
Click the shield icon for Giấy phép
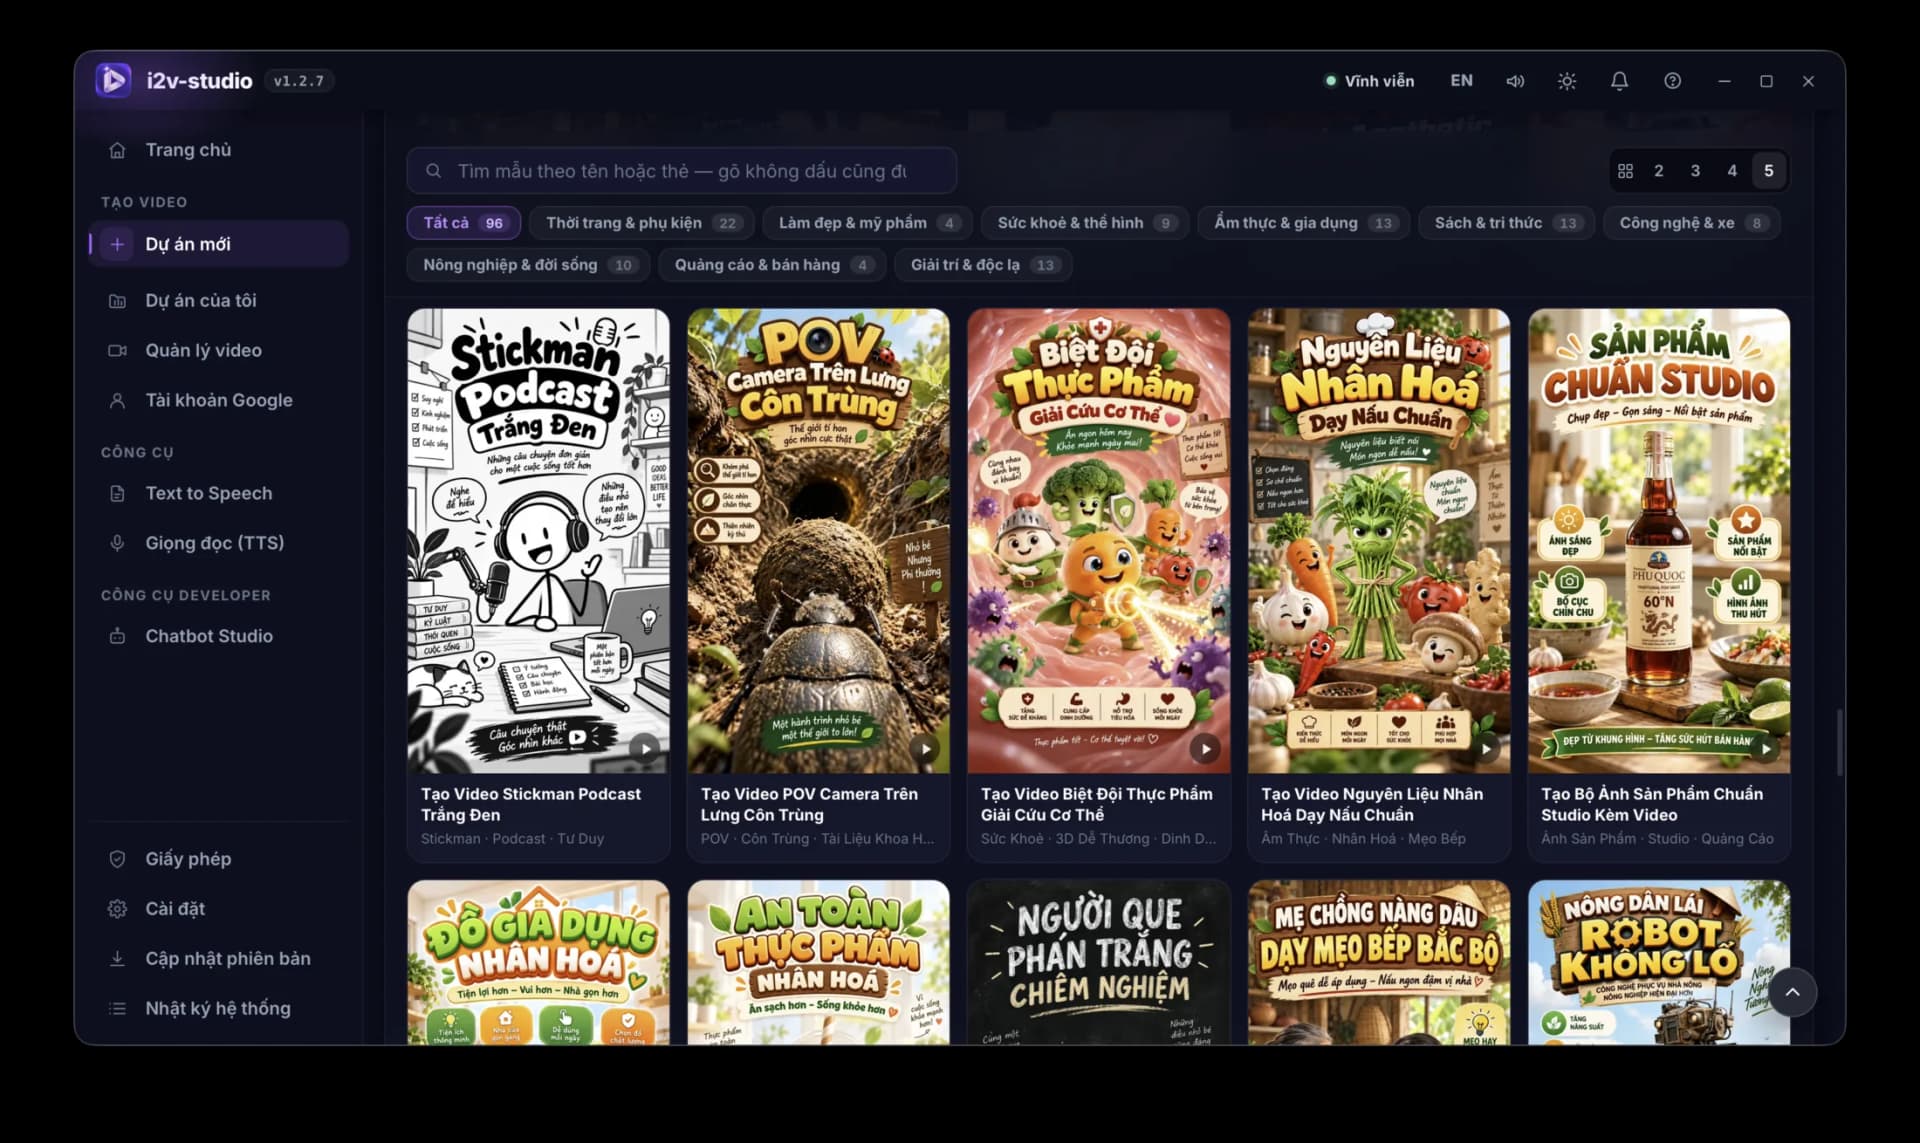click(x=117, y=859)
